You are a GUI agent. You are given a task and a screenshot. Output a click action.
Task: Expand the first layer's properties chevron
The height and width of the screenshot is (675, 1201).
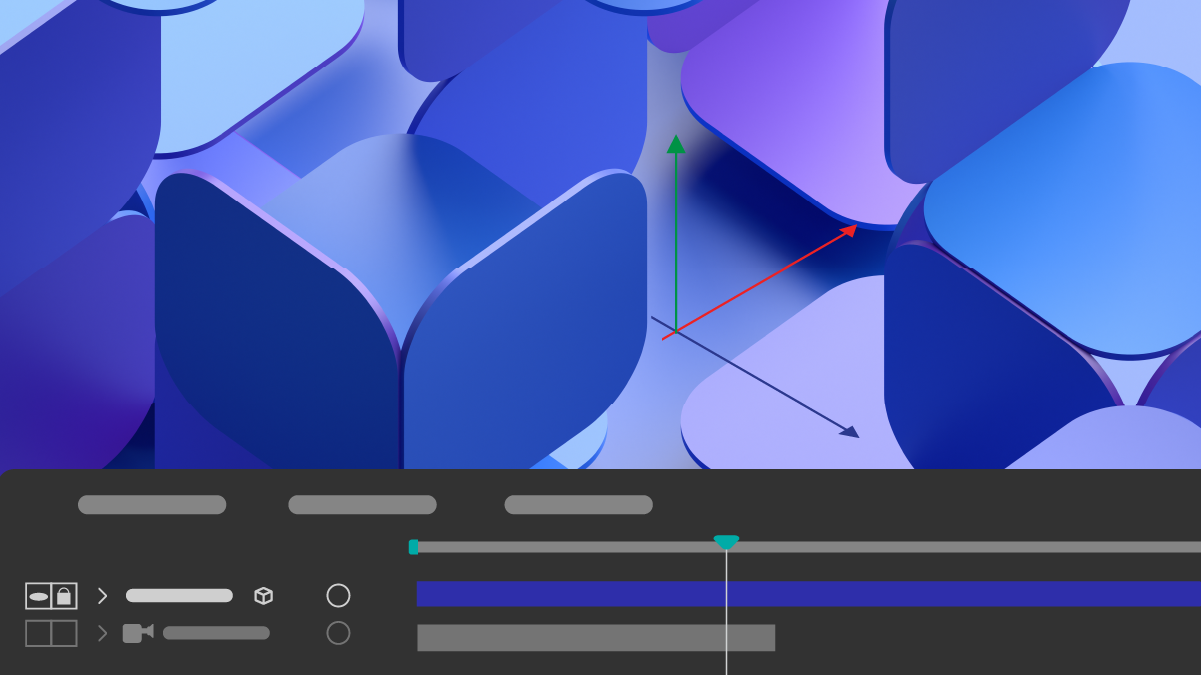tap(101, 595)
